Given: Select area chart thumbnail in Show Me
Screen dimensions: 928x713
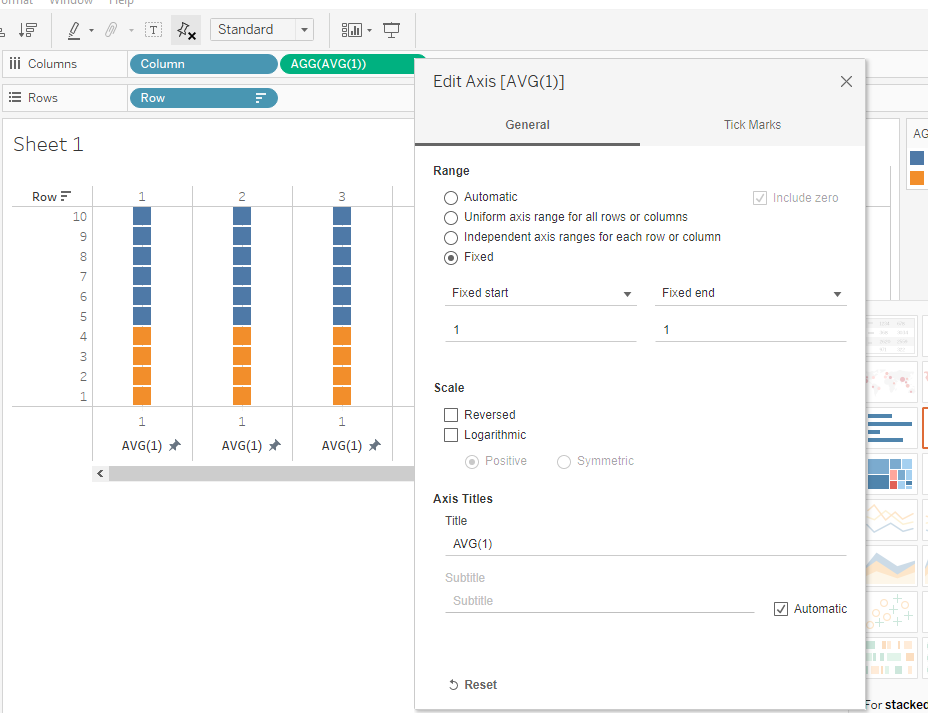Looking at the screenshot, I should point(891,565).
